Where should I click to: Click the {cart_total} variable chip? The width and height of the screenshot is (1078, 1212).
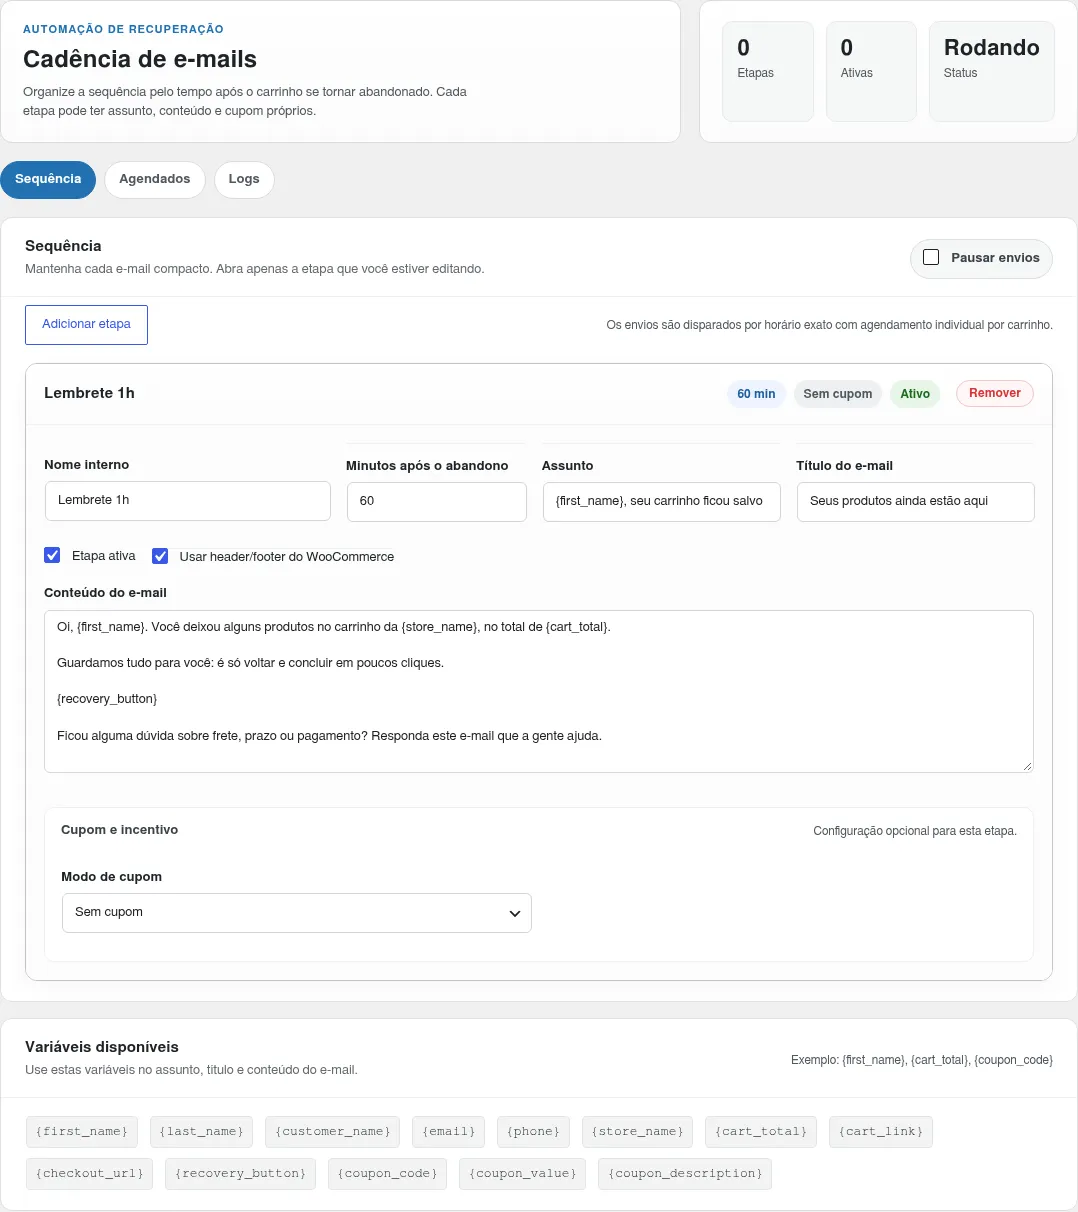(x=761, y=1131)
